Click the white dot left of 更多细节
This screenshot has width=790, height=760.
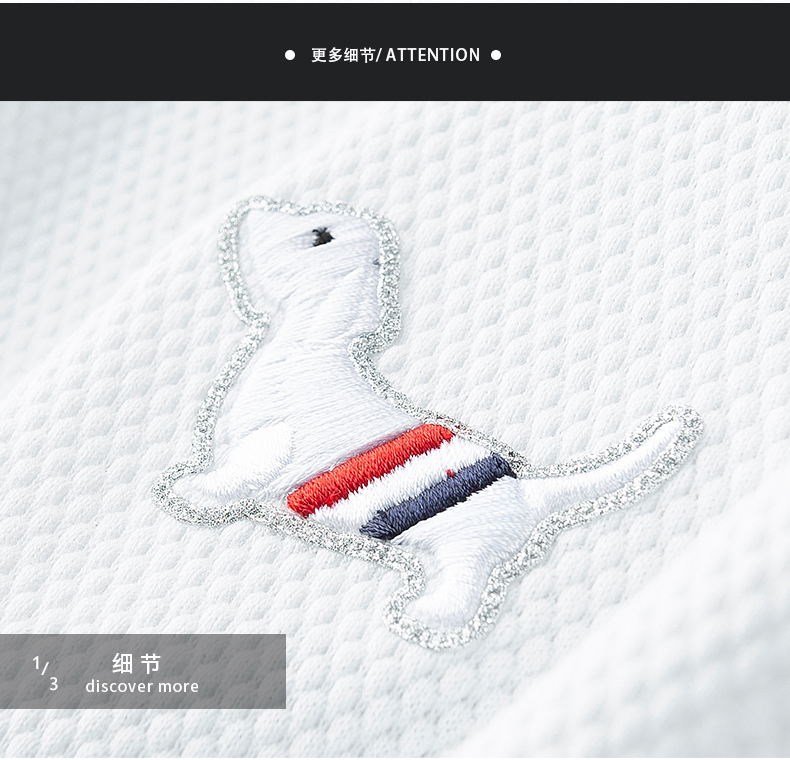(x=290, y=55)
